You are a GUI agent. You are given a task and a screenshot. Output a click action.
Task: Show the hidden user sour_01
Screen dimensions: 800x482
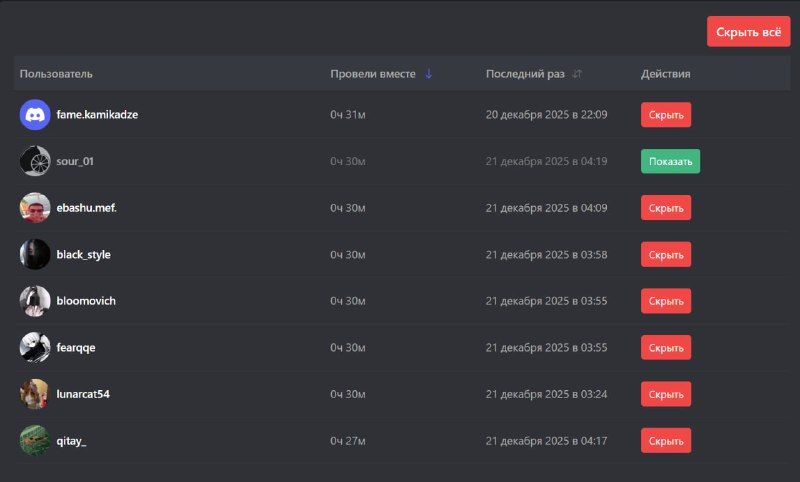coord(670,161)
